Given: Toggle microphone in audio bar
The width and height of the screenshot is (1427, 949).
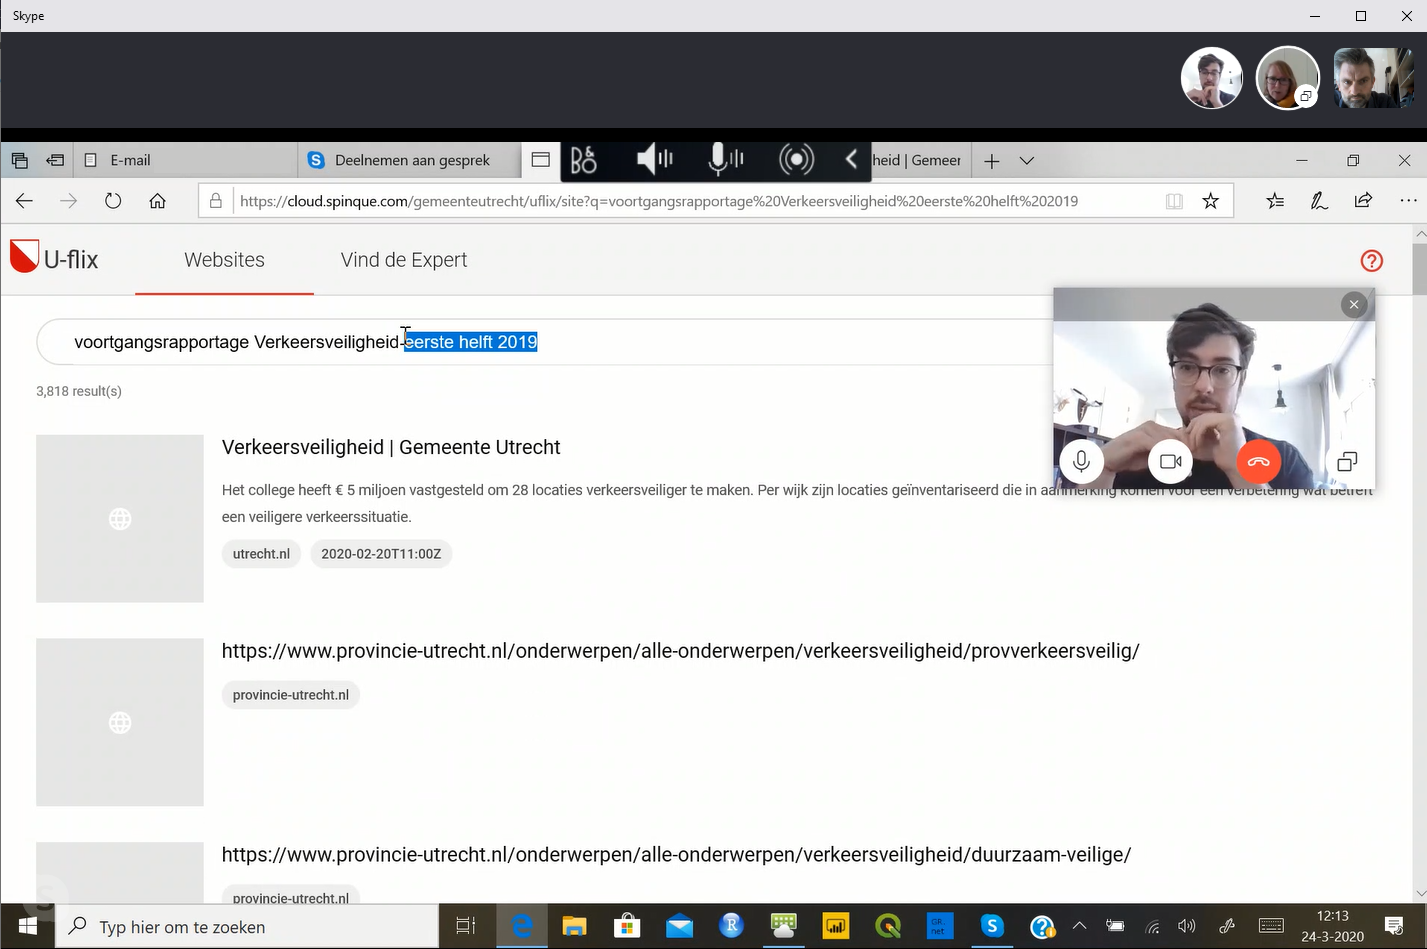Looking at the screenshot, I should [x=725, y=160].
